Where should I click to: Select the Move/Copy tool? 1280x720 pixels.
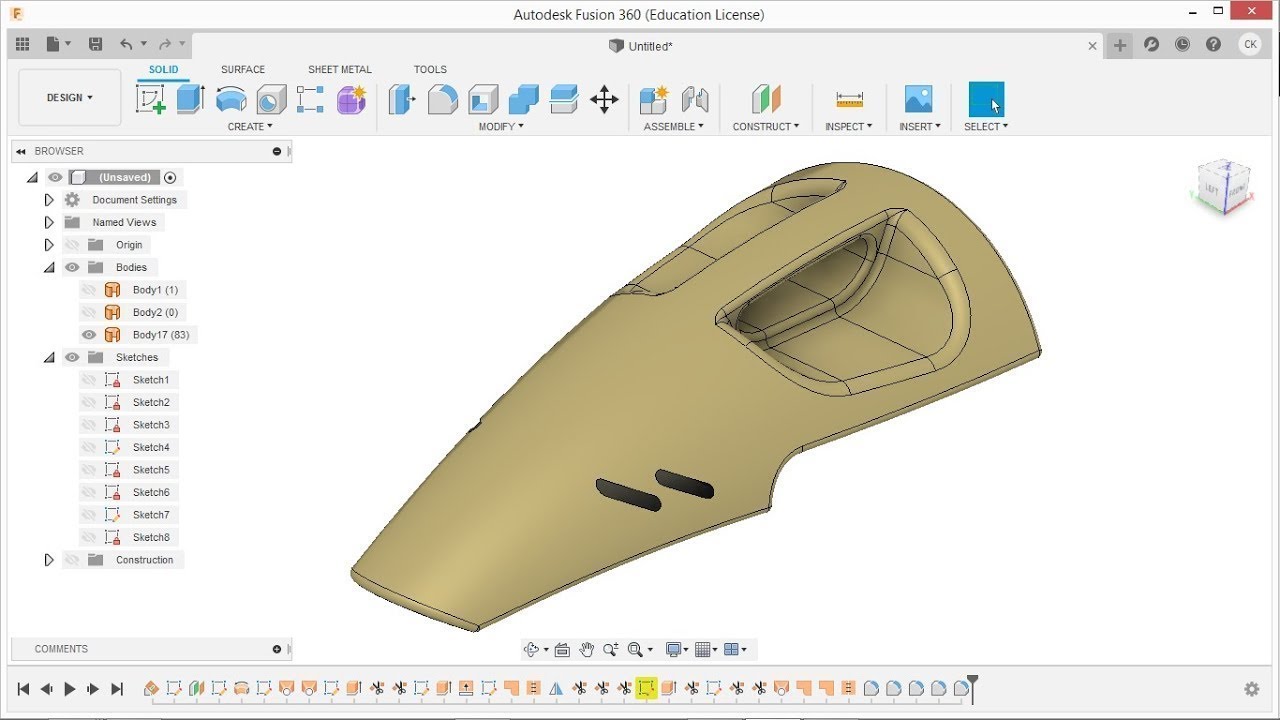[x=604, y=99]
